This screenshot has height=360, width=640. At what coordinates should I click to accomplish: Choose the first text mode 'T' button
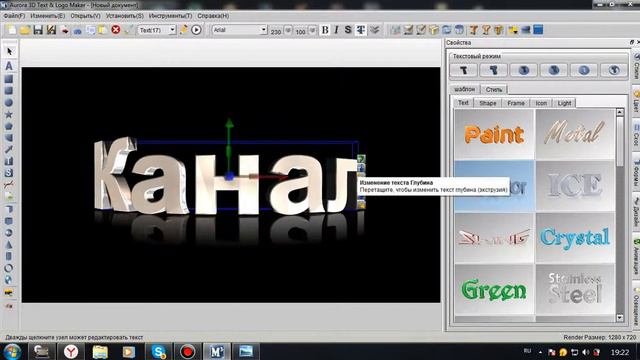[464, 70]
